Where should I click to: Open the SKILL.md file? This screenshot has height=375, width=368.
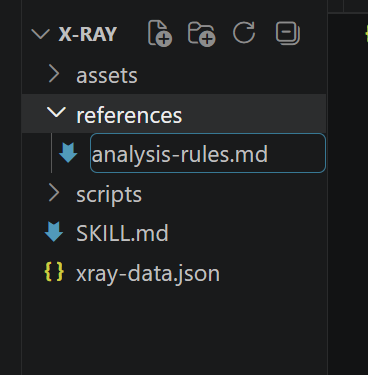click(x=122, y=233)
